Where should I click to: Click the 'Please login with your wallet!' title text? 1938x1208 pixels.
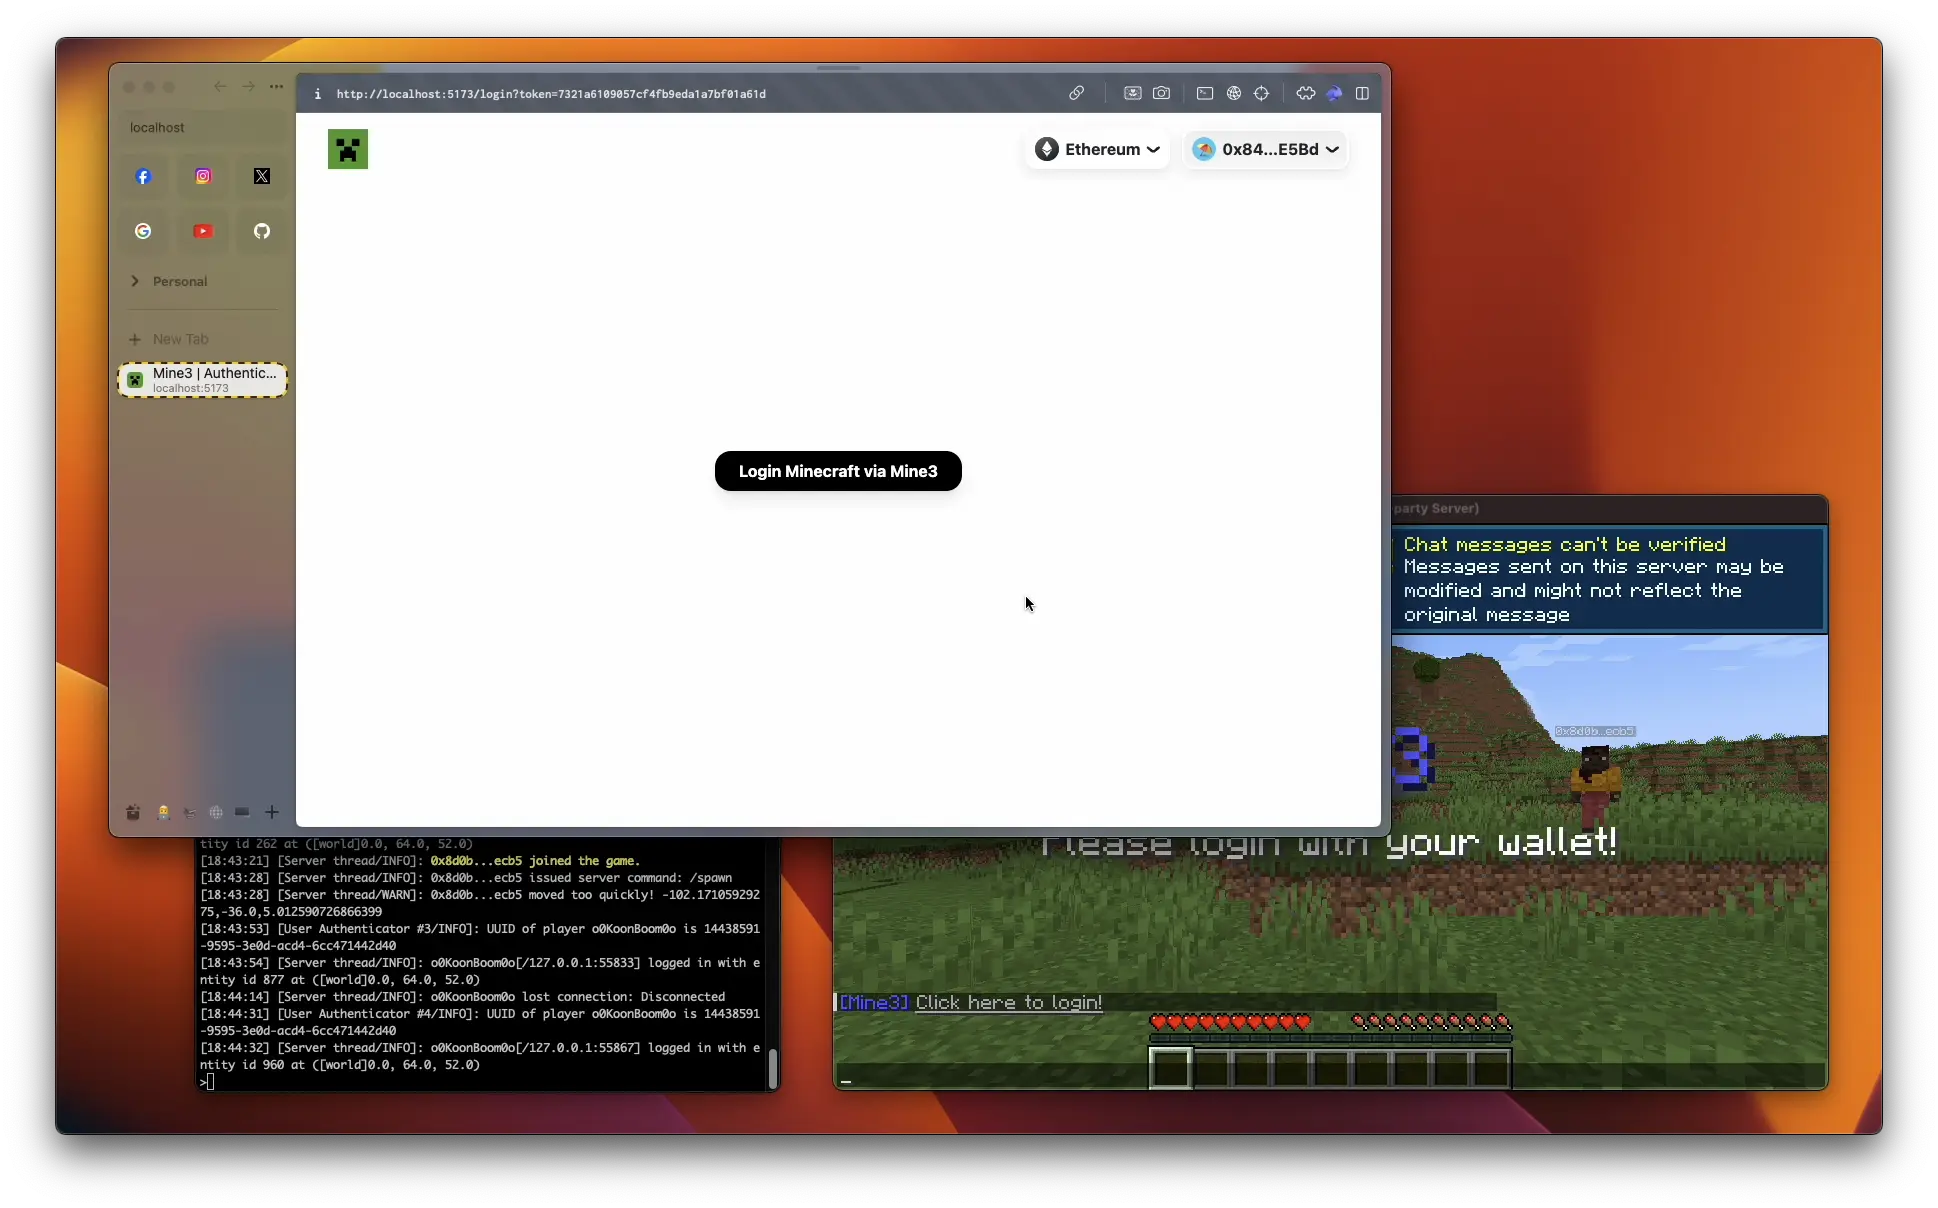click(1329, 843)
